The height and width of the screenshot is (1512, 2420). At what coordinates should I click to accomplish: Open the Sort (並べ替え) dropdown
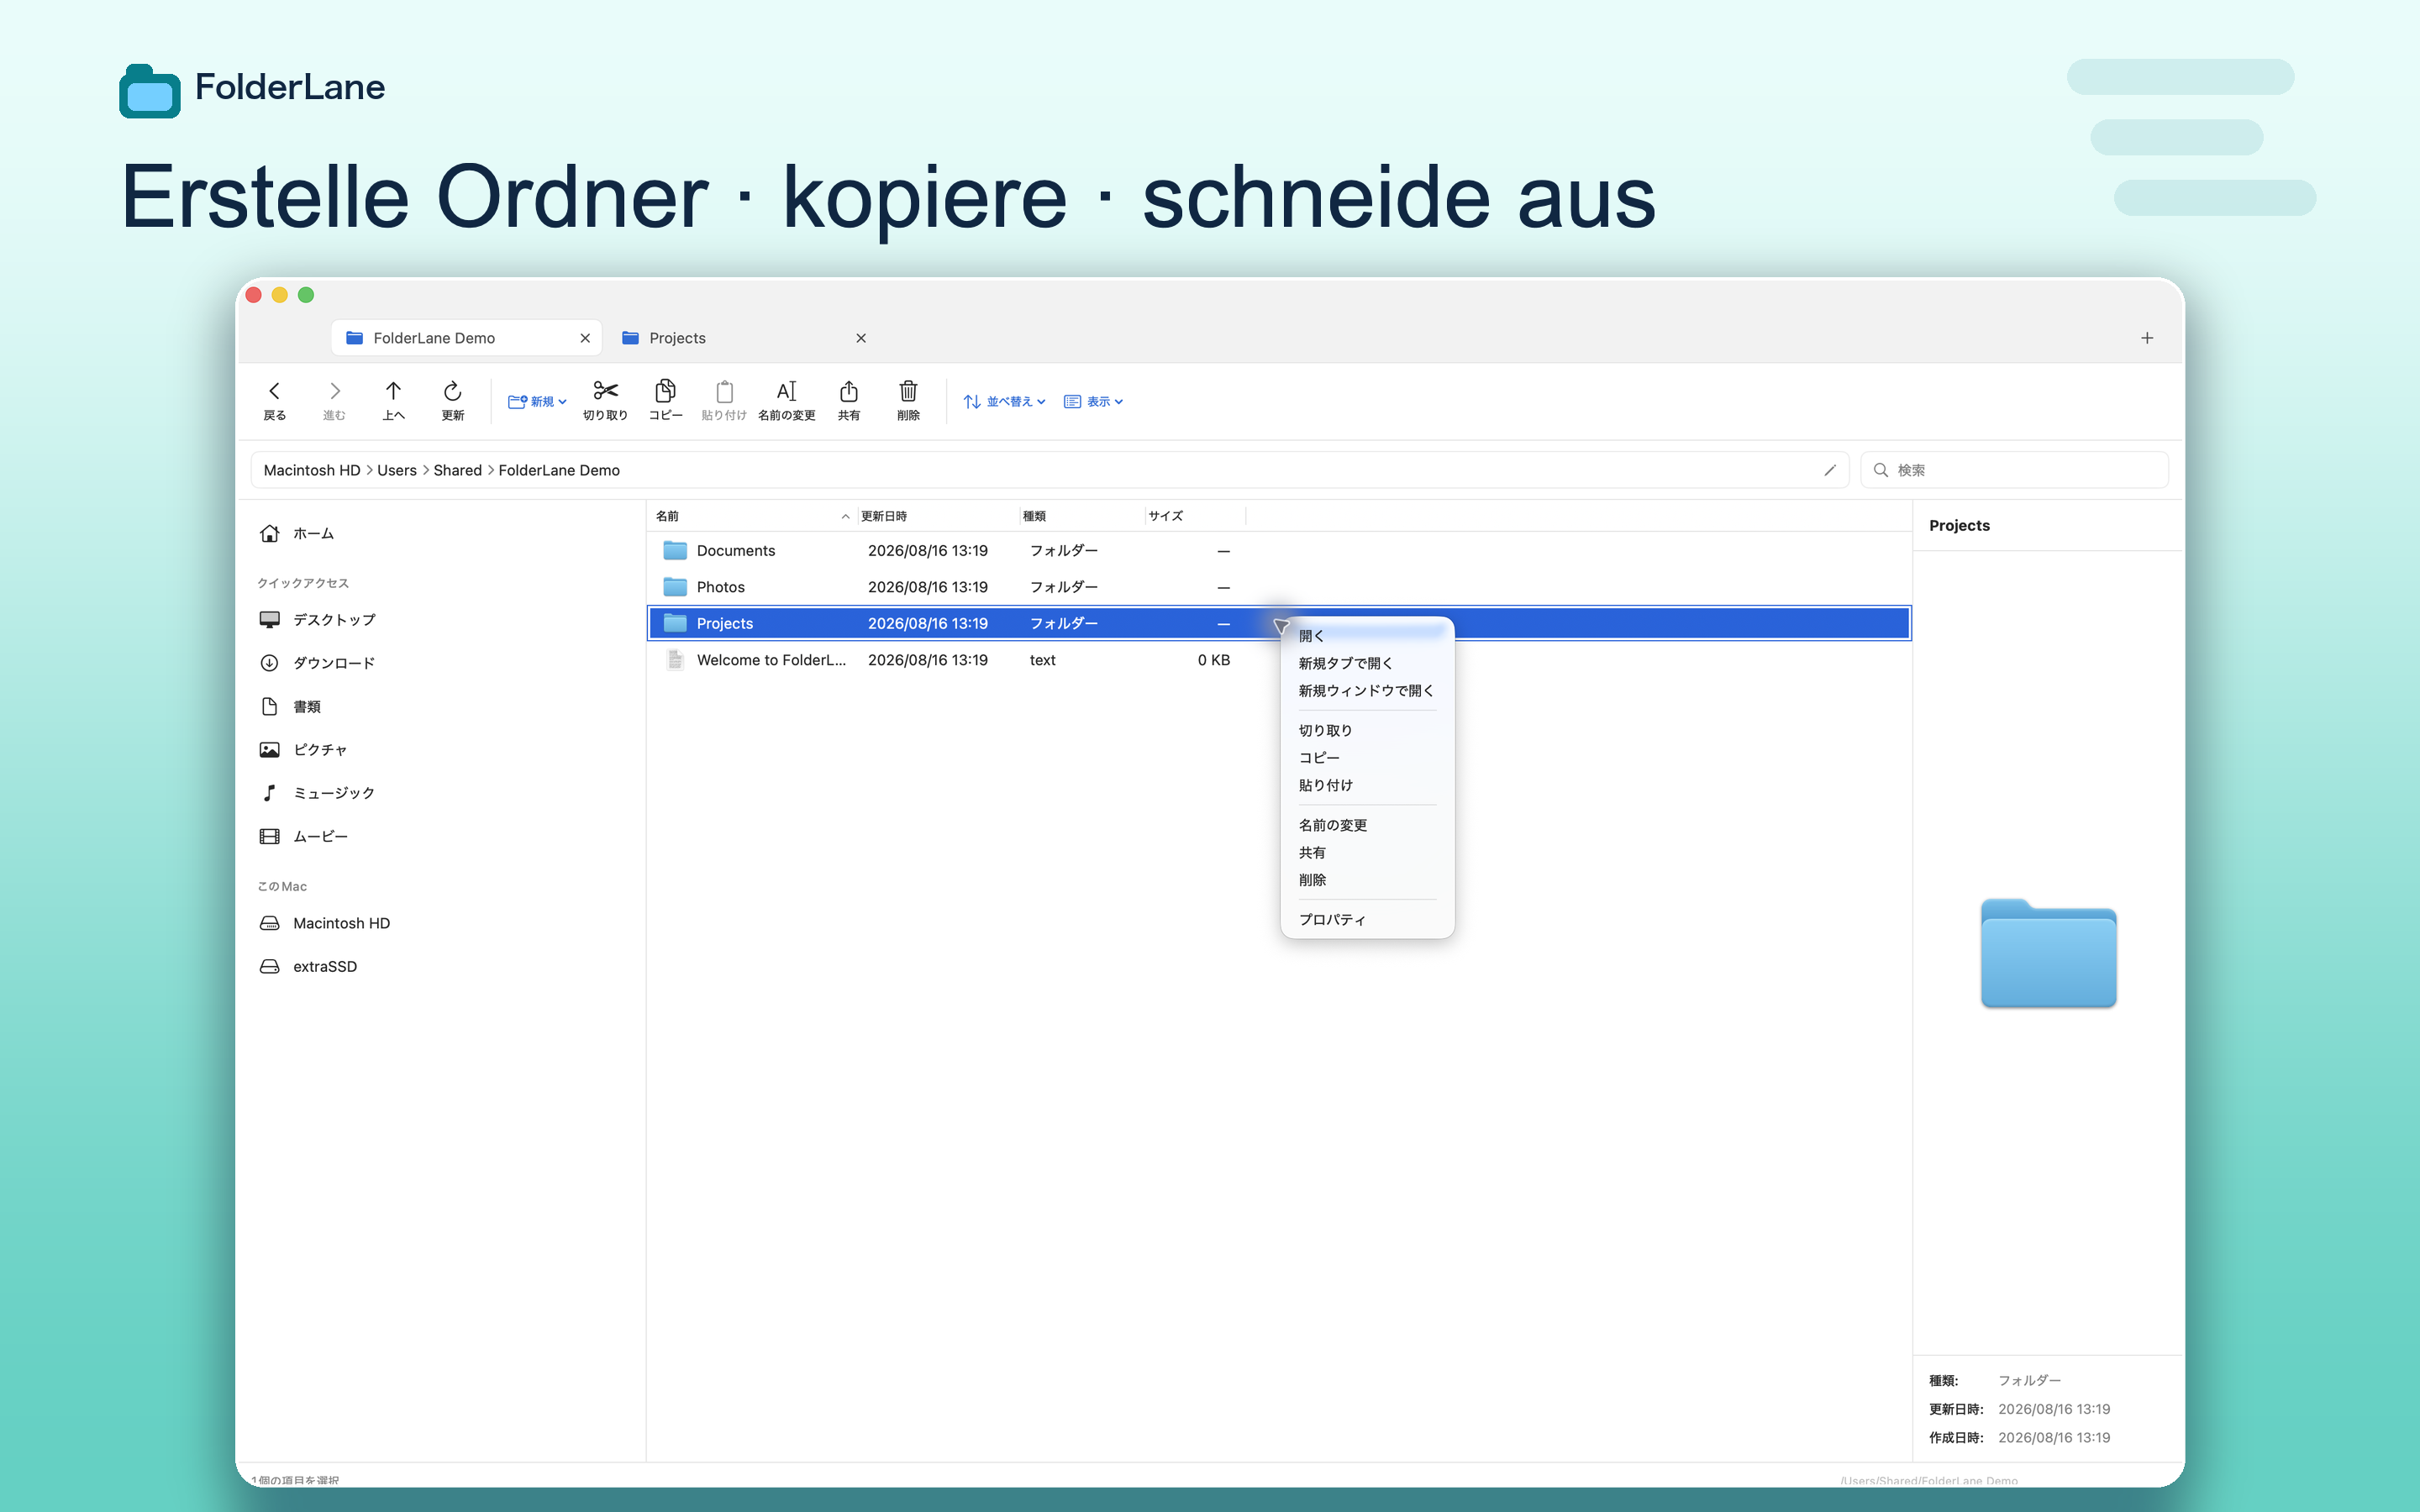coord(1004,401)
